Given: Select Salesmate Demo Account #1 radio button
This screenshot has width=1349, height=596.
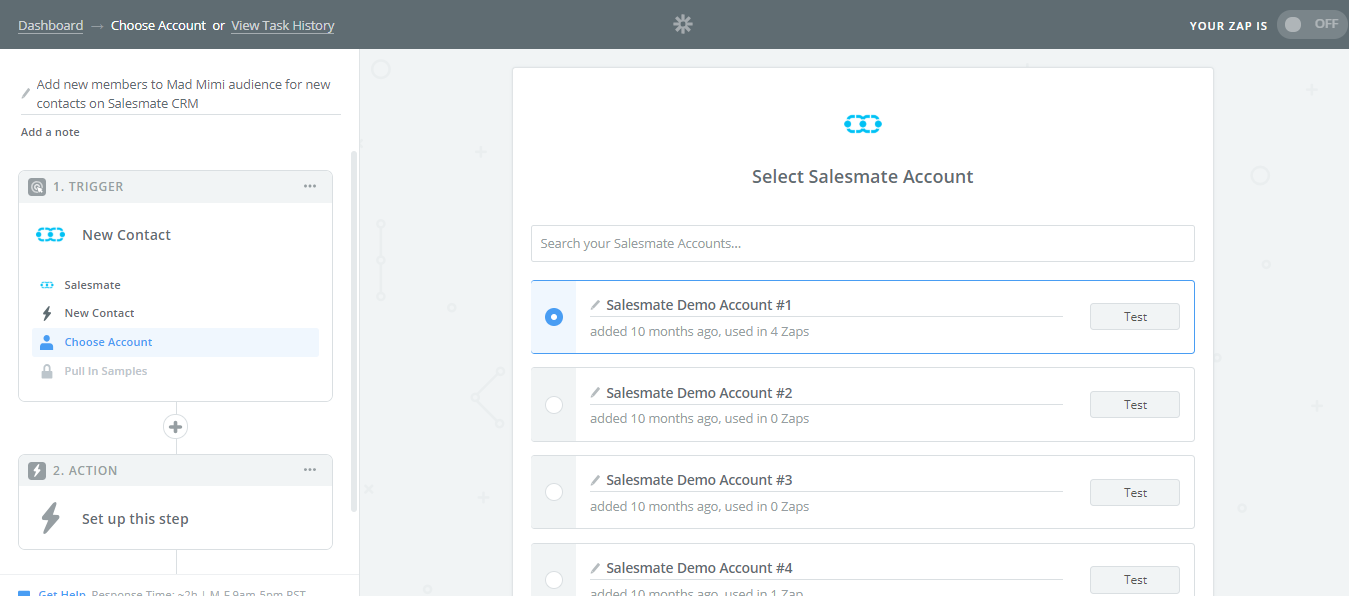Looking at the screenshot, I should 554,317.
